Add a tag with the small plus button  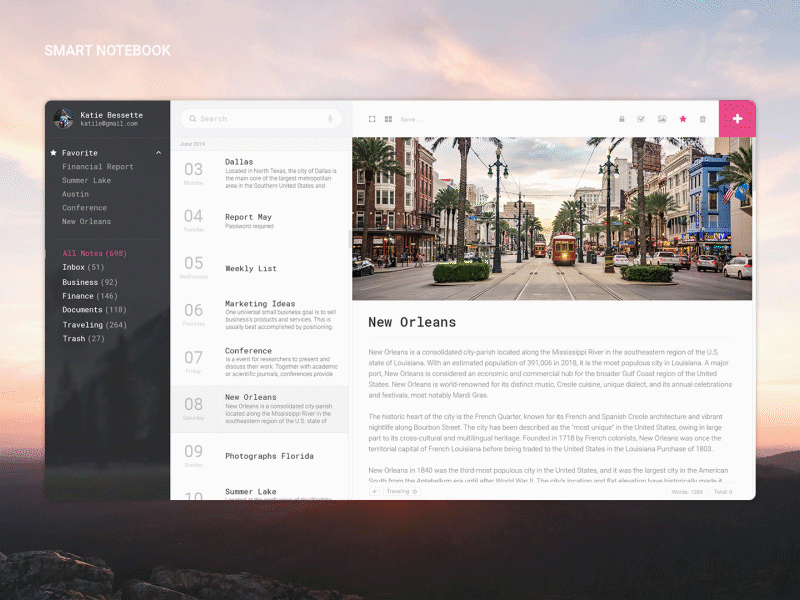tap(374, 491)
